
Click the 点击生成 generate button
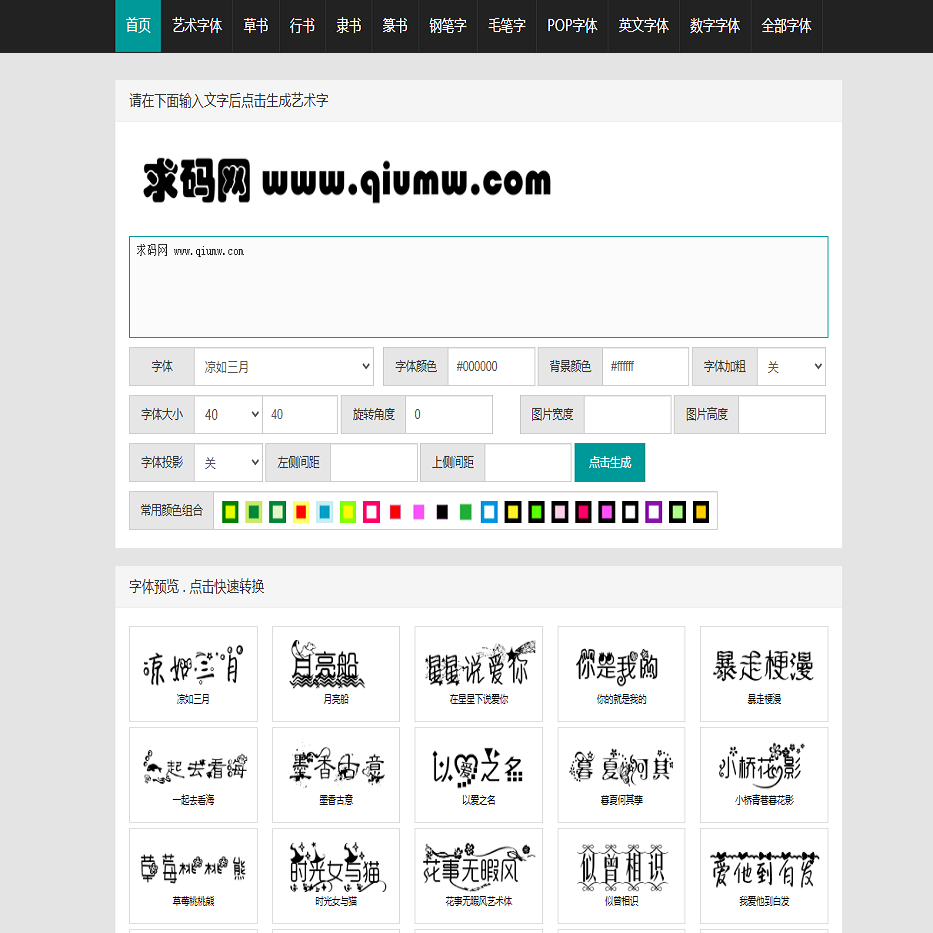609,462
